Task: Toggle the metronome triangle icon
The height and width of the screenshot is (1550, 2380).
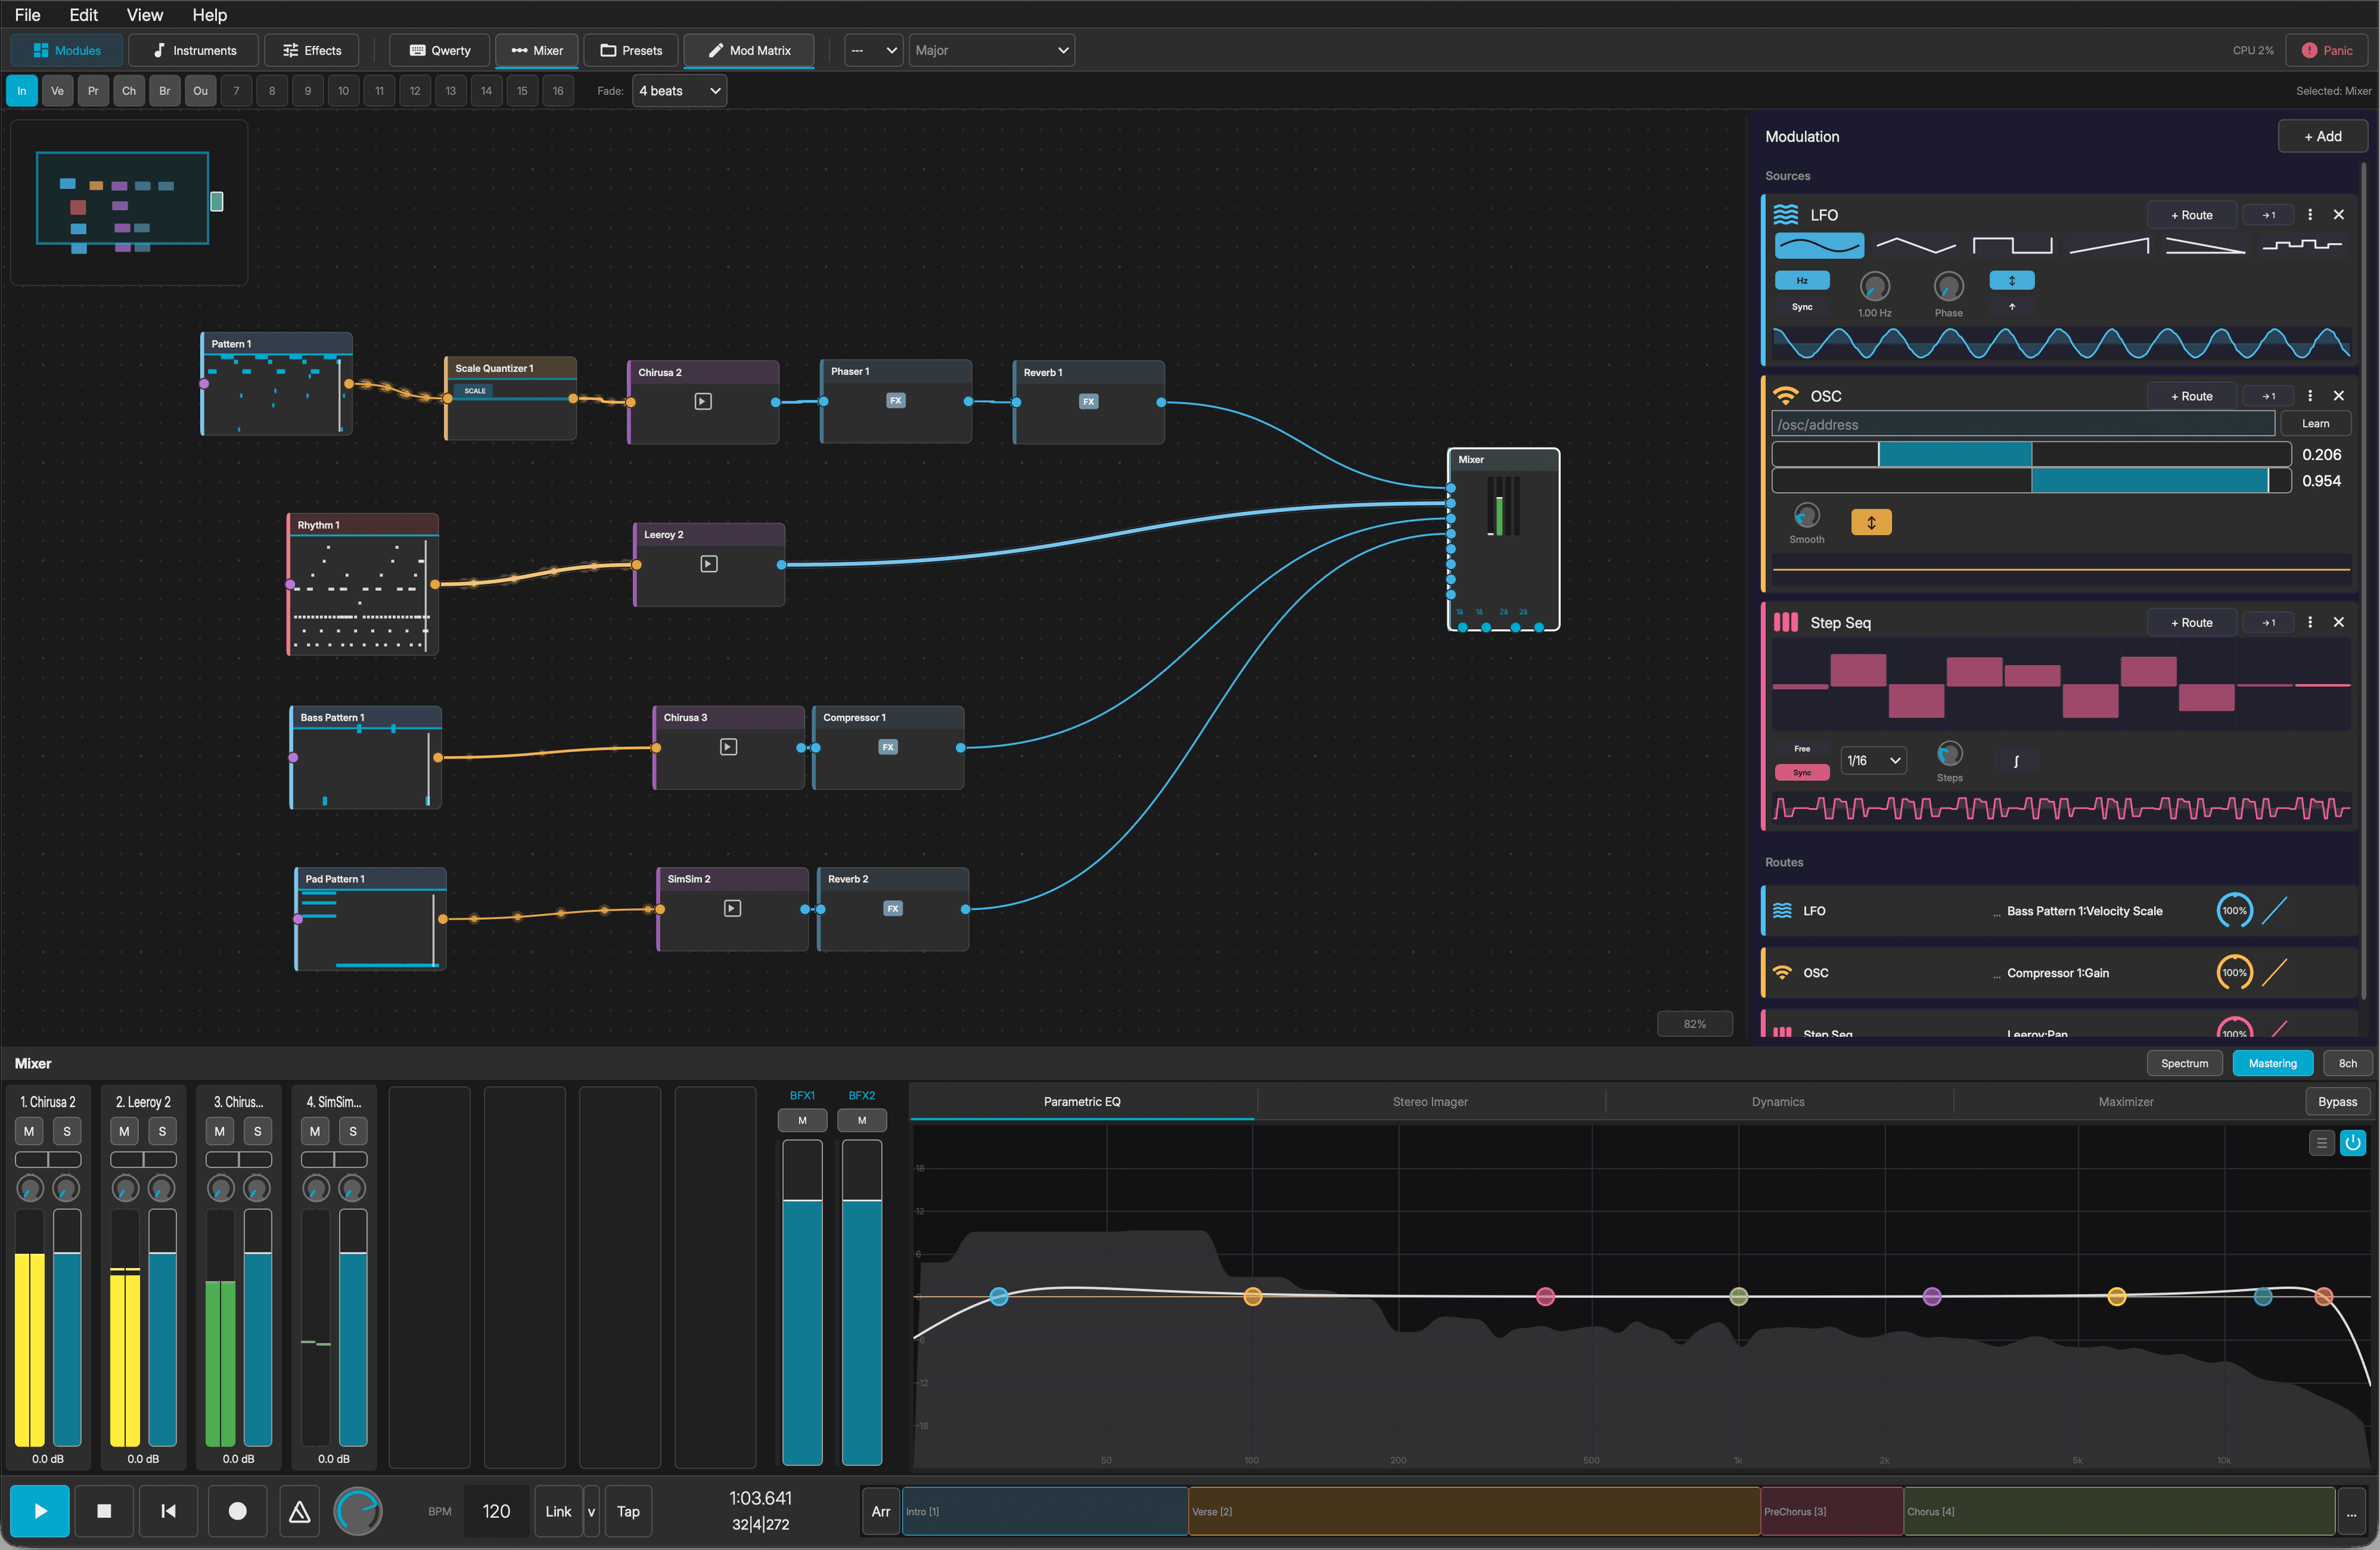Action: coord(299,1511)
